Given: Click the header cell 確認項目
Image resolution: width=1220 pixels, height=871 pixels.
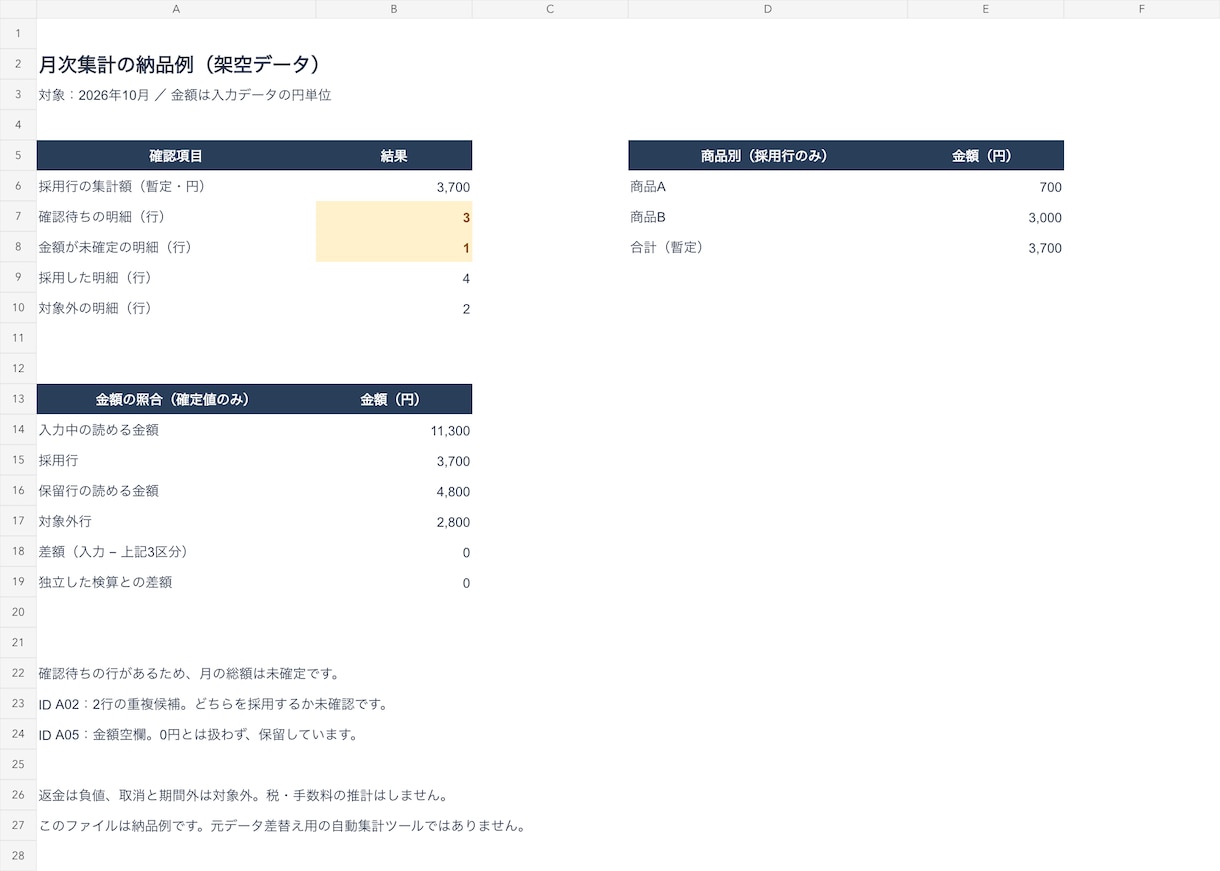Looking at the screenshot, I should [x=176, y=155].
